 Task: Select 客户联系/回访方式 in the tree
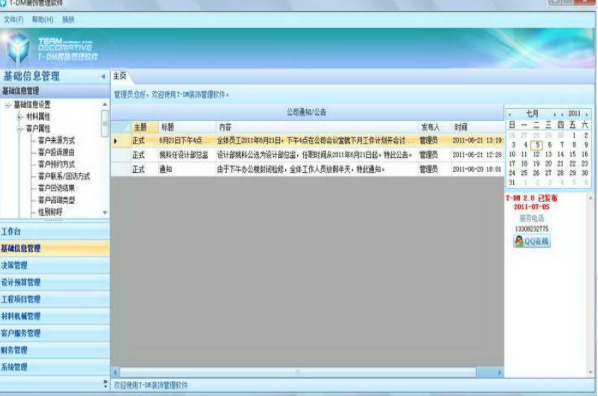point(64,176)
